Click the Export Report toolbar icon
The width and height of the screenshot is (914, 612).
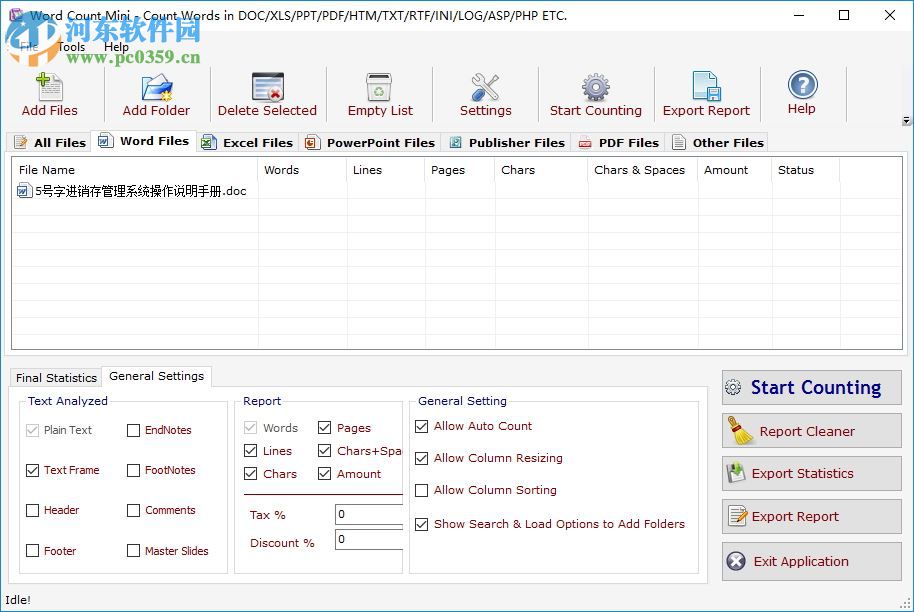pos(706,86)
